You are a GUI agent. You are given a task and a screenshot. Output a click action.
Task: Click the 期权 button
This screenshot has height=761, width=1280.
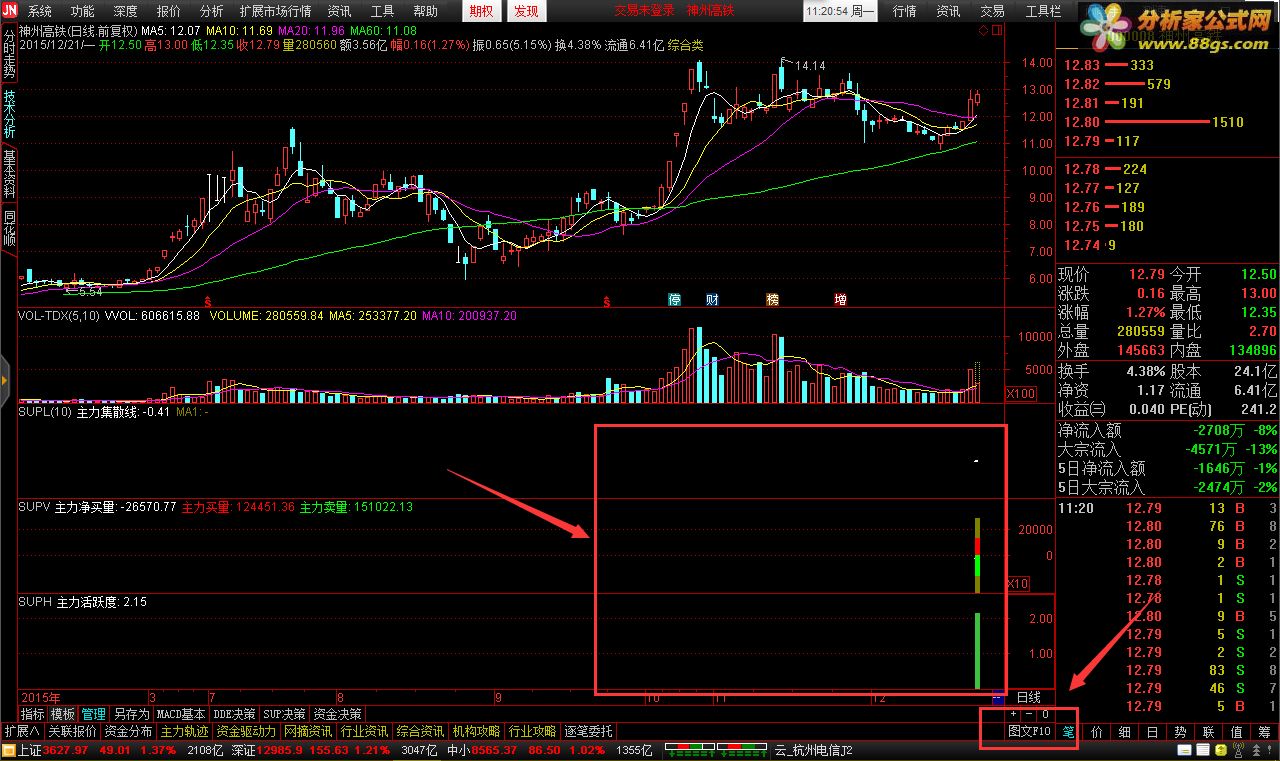(x=482, y=11)
